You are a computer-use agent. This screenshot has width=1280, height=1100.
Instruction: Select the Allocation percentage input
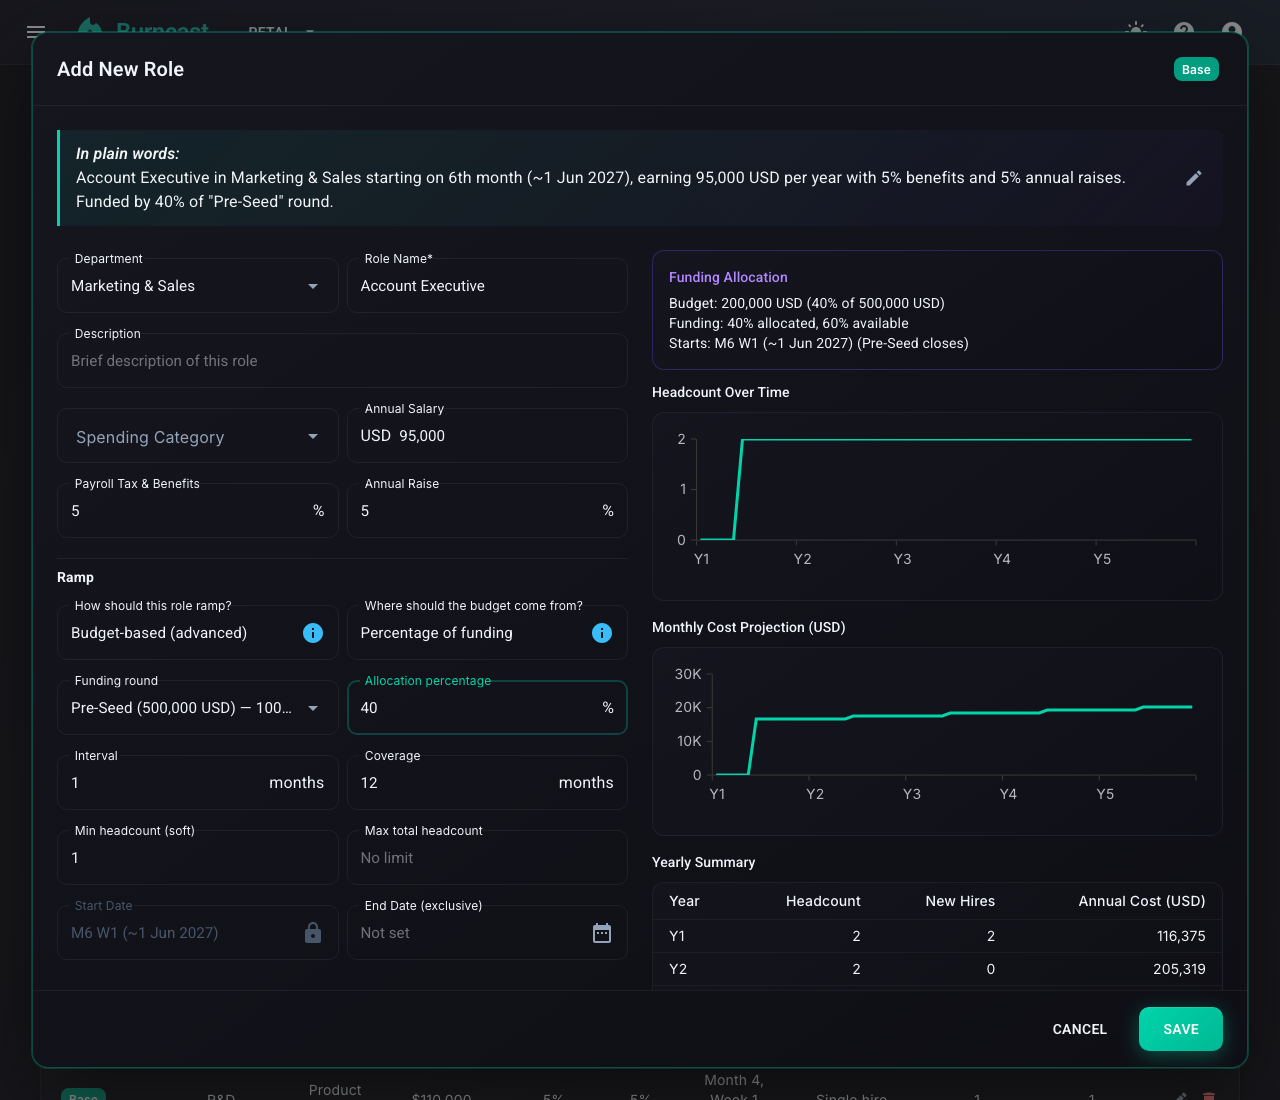point(487,708)
